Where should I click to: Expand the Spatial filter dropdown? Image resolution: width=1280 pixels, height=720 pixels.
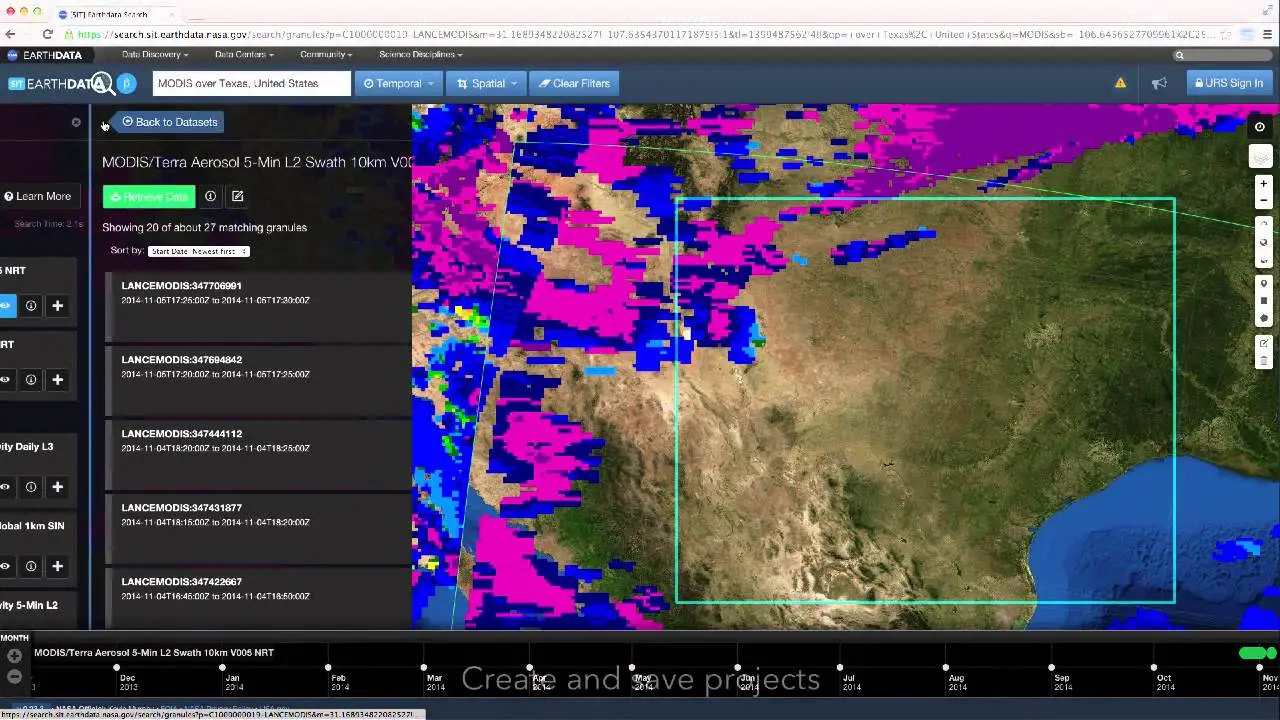tap(487, 83)
